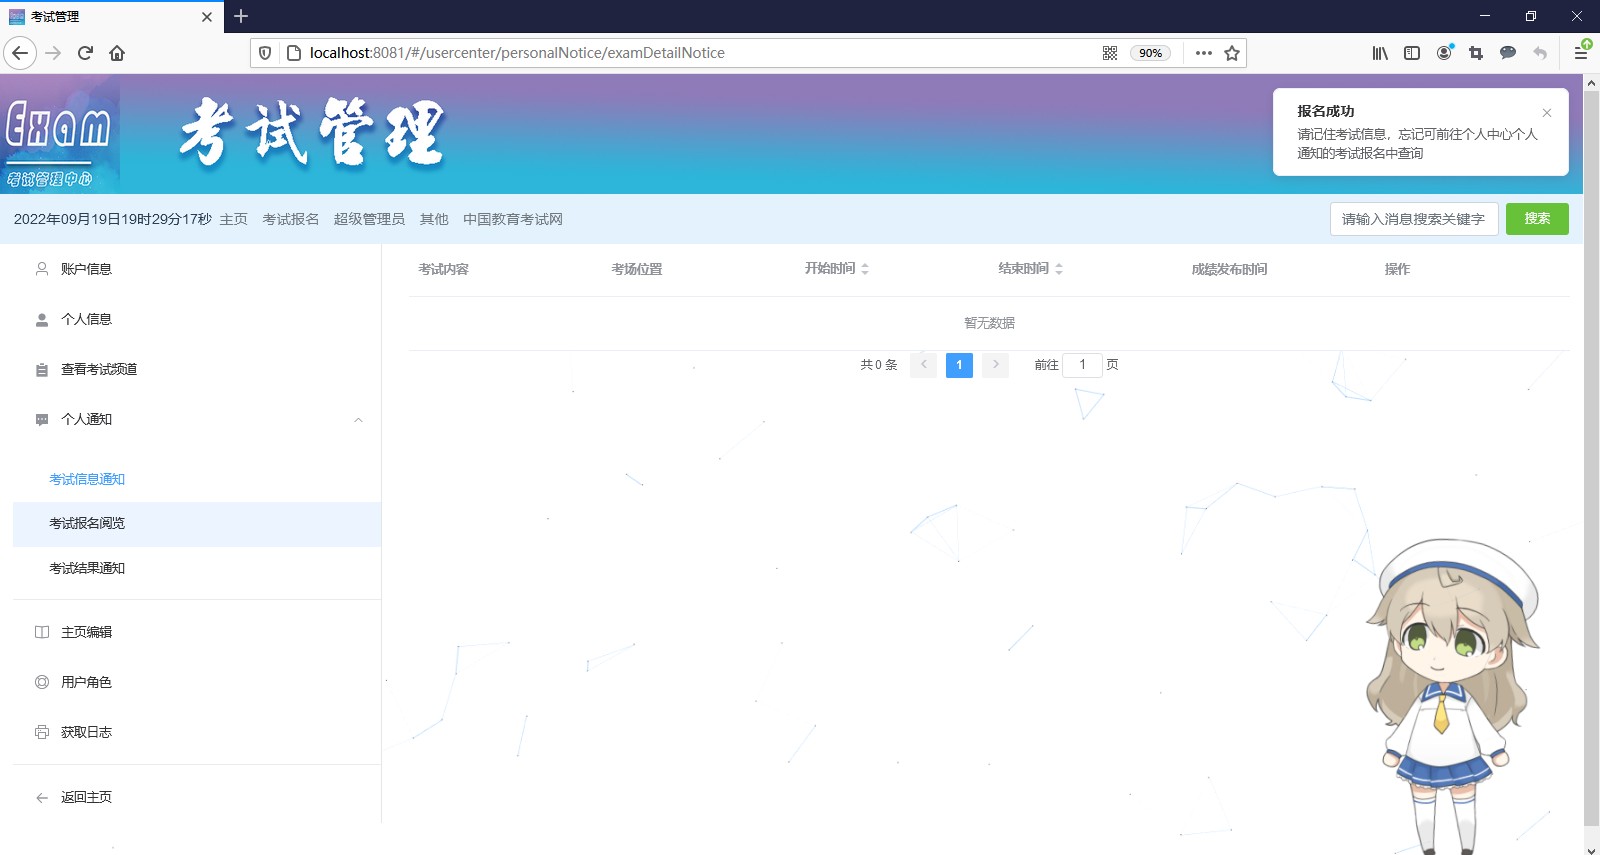This screenshot has height=855, width=1600.
Task: Open the tracking protection shield icon
Action: pos(265,53)
